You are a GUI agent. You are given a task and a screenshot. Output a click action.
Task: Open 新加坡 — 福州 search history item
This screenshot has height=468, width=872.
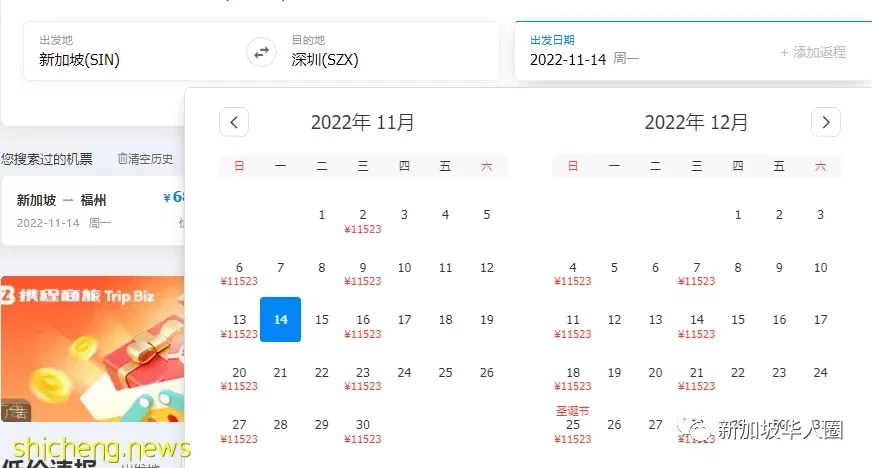pyautogui.click(x=93, y=211)
